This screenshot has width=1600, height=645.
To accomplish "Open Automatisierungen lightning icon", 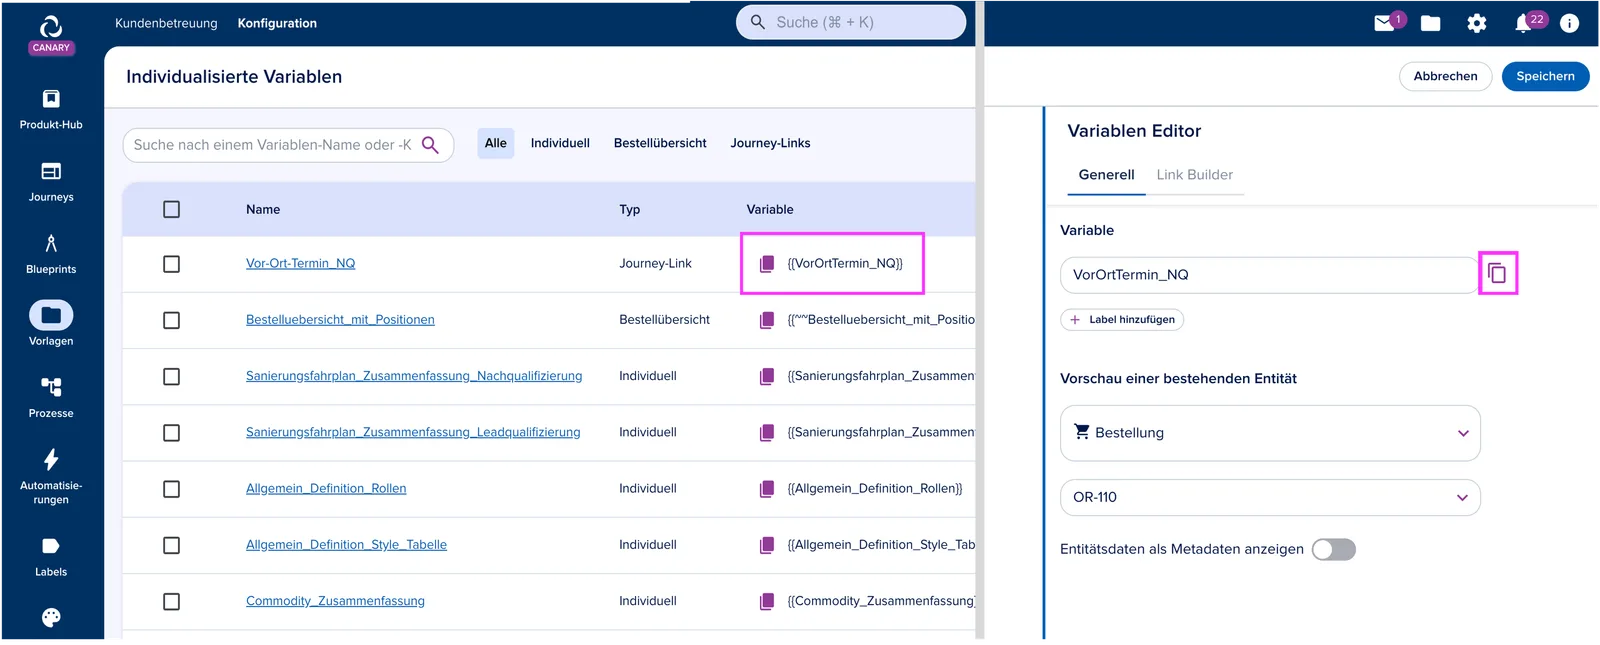I will (51, 459).
